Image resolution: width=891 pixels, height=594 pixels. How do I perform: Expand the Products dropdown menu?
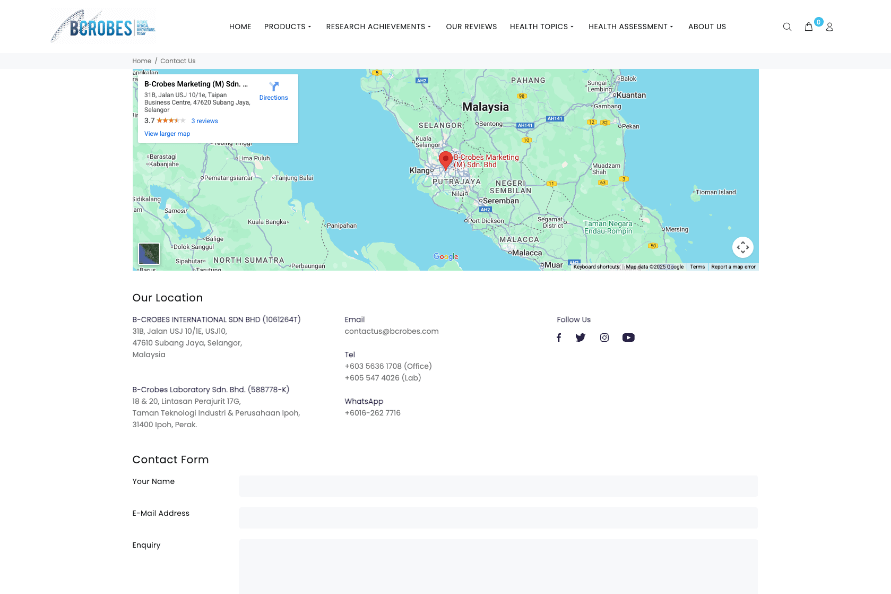tap(288, 27)
